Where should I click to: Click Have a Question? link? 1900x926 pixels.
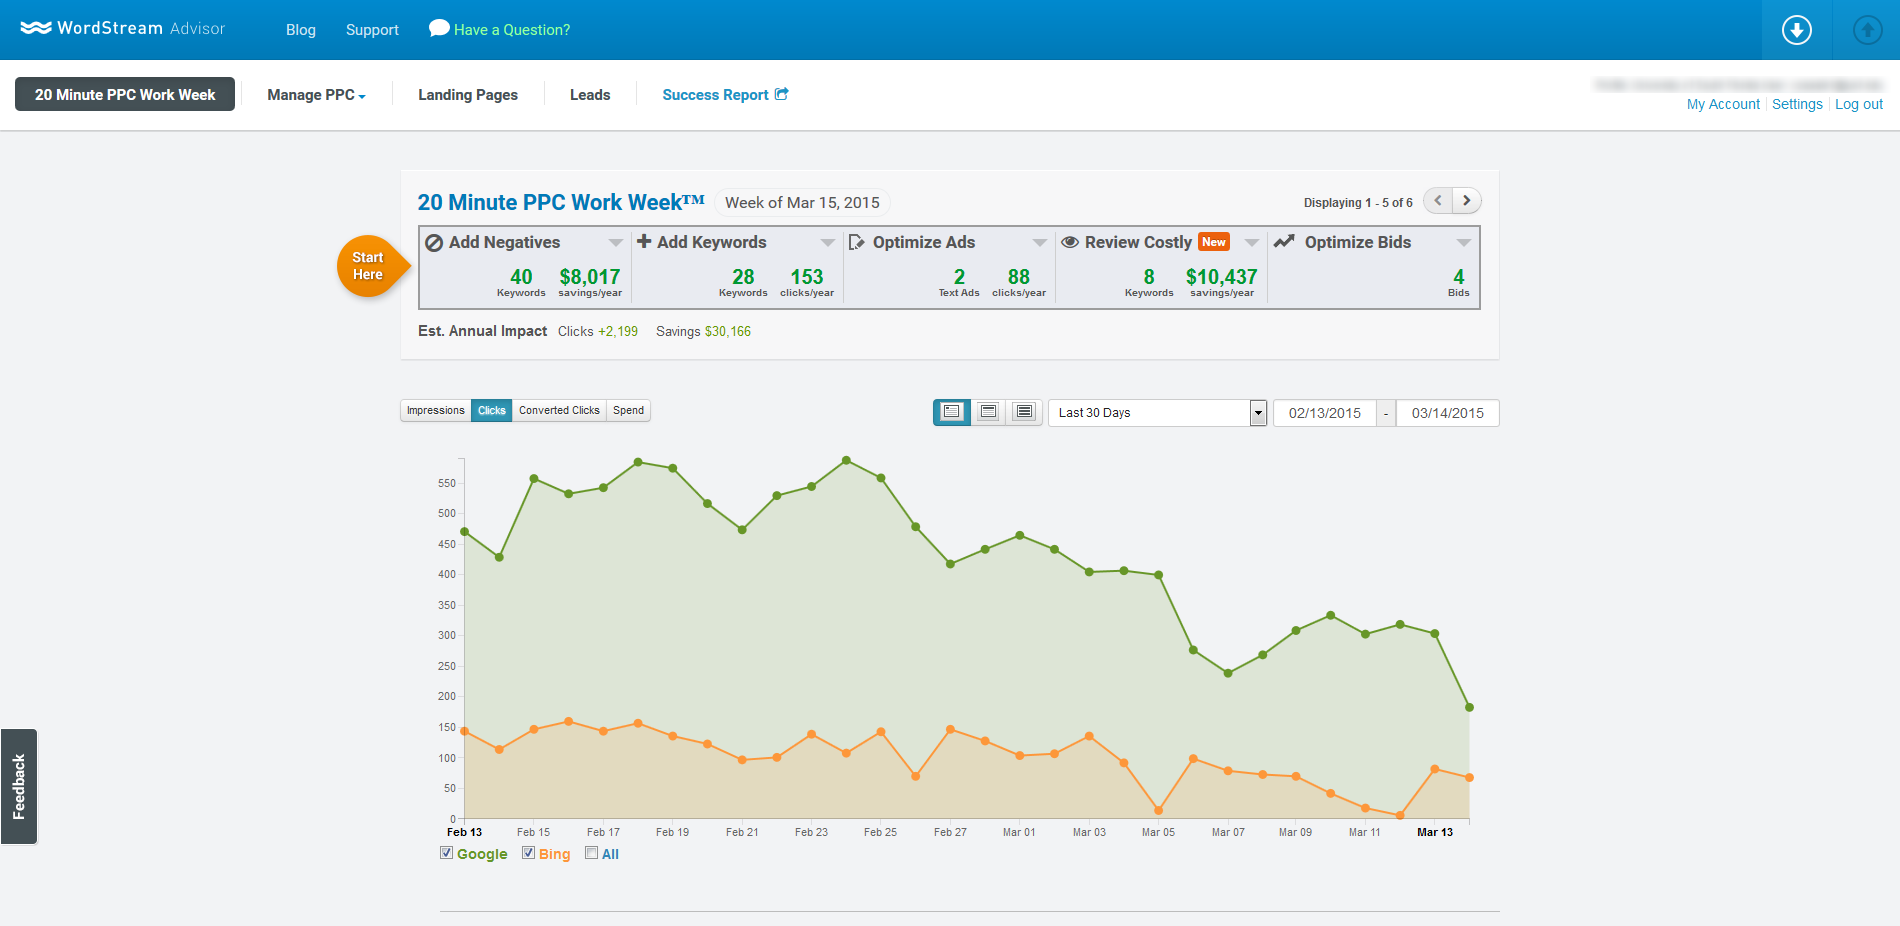coord(512,30)
